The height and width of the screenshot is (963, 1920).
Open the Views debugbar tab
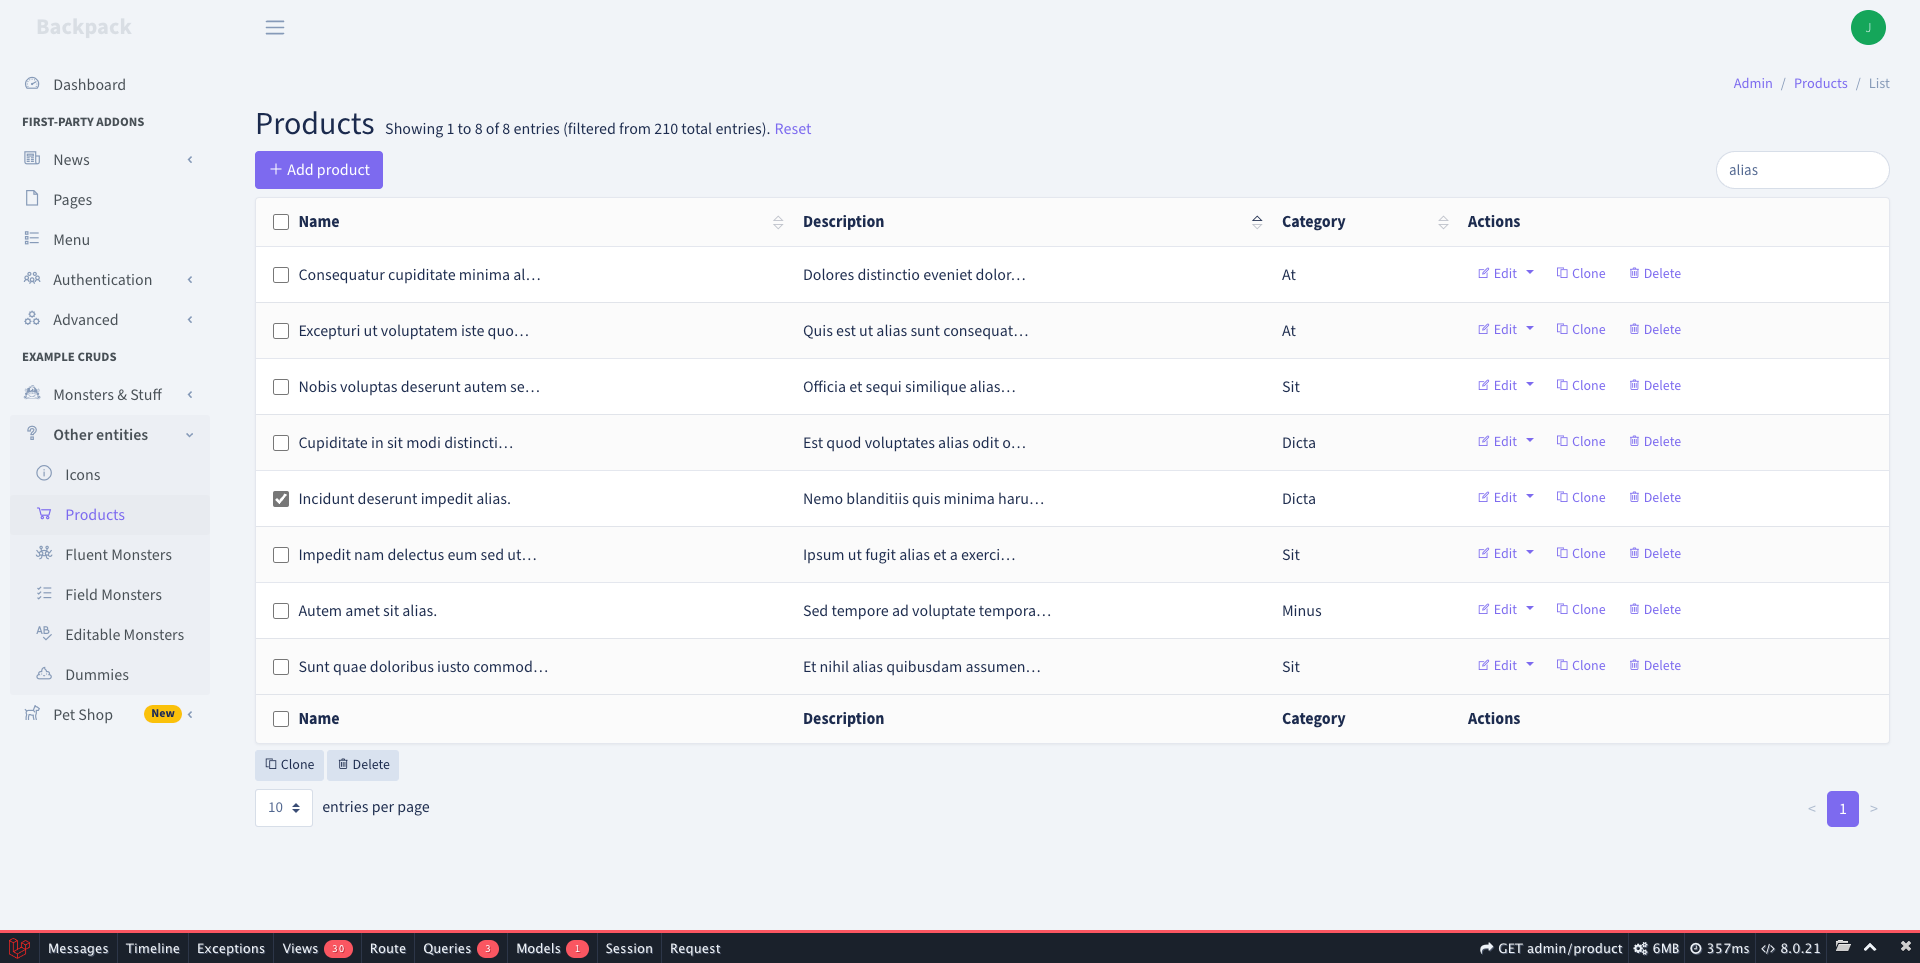point(317,948)
